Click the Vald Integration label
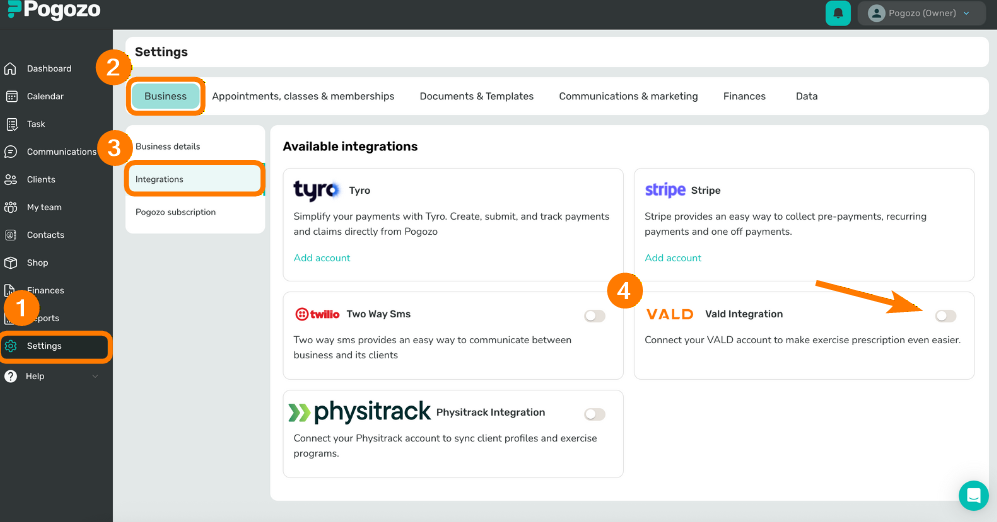 [744, 314]
